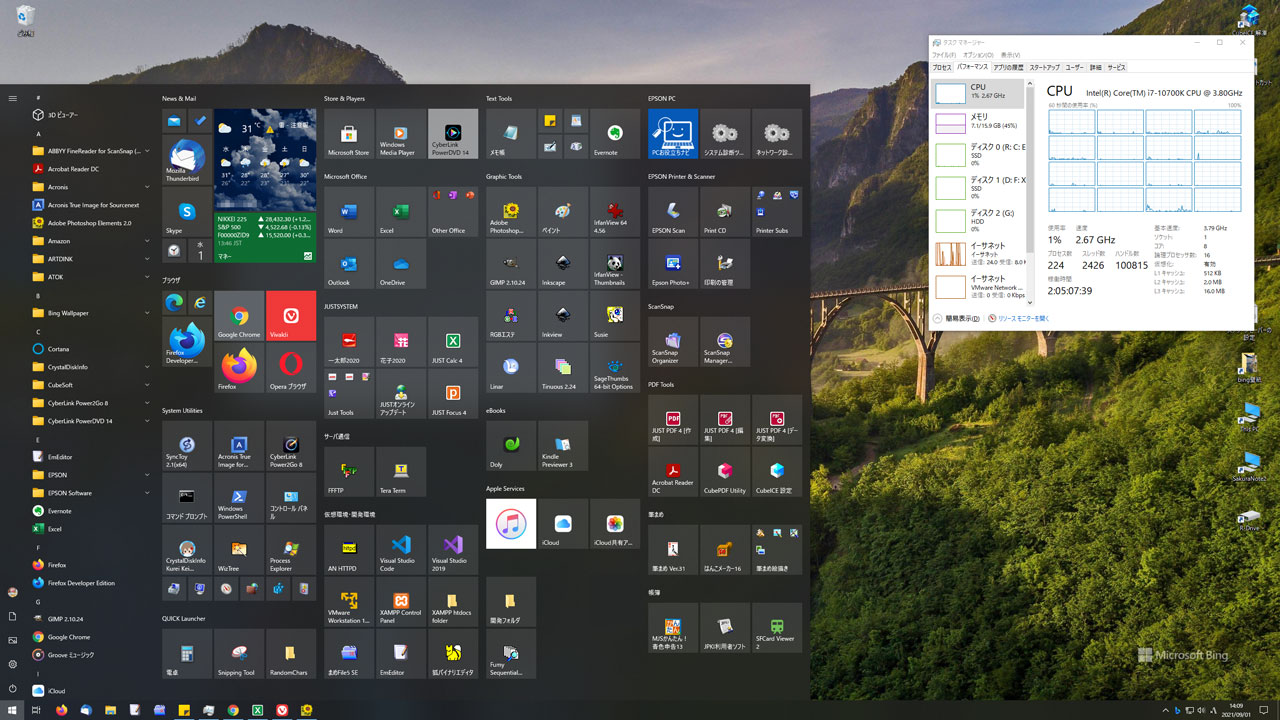Click 簡易表示 to collapse Task Manager
Viewport: 1280px width, 720px height.
click(x=956, y=318)
